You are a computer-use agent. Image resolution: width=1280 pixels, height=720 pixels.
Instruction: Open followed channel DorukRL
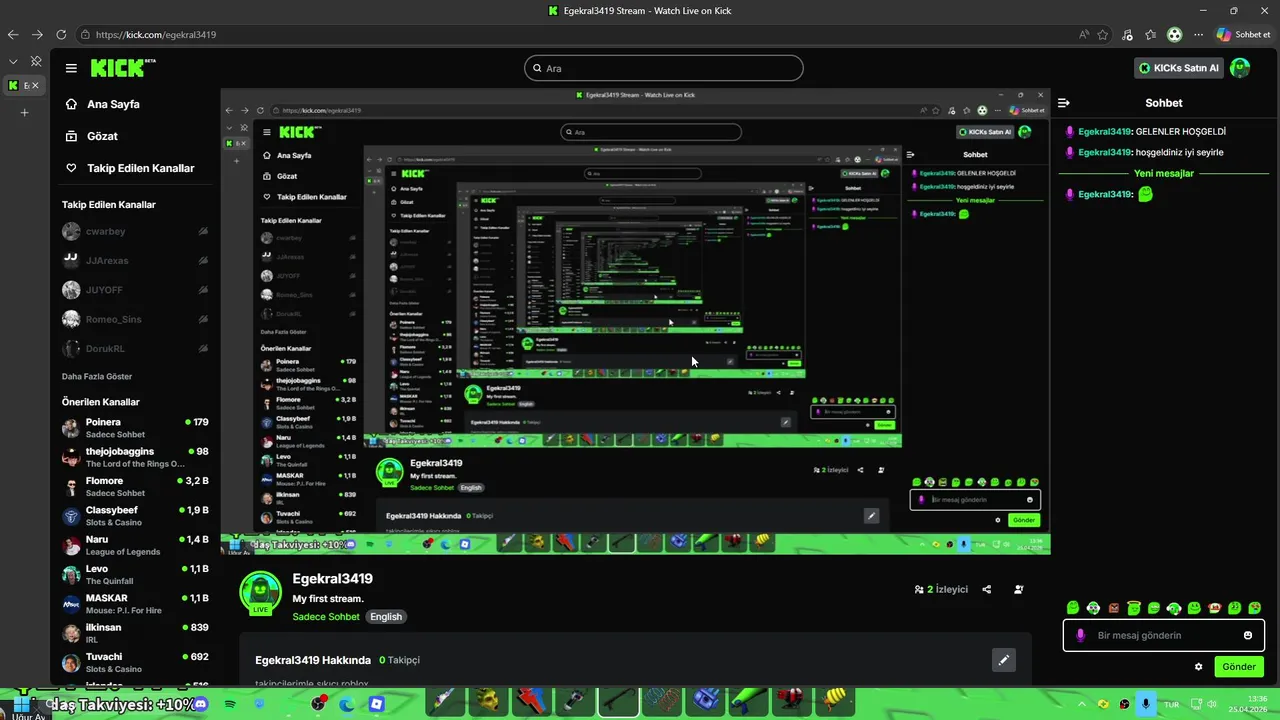tap(135, 349)
